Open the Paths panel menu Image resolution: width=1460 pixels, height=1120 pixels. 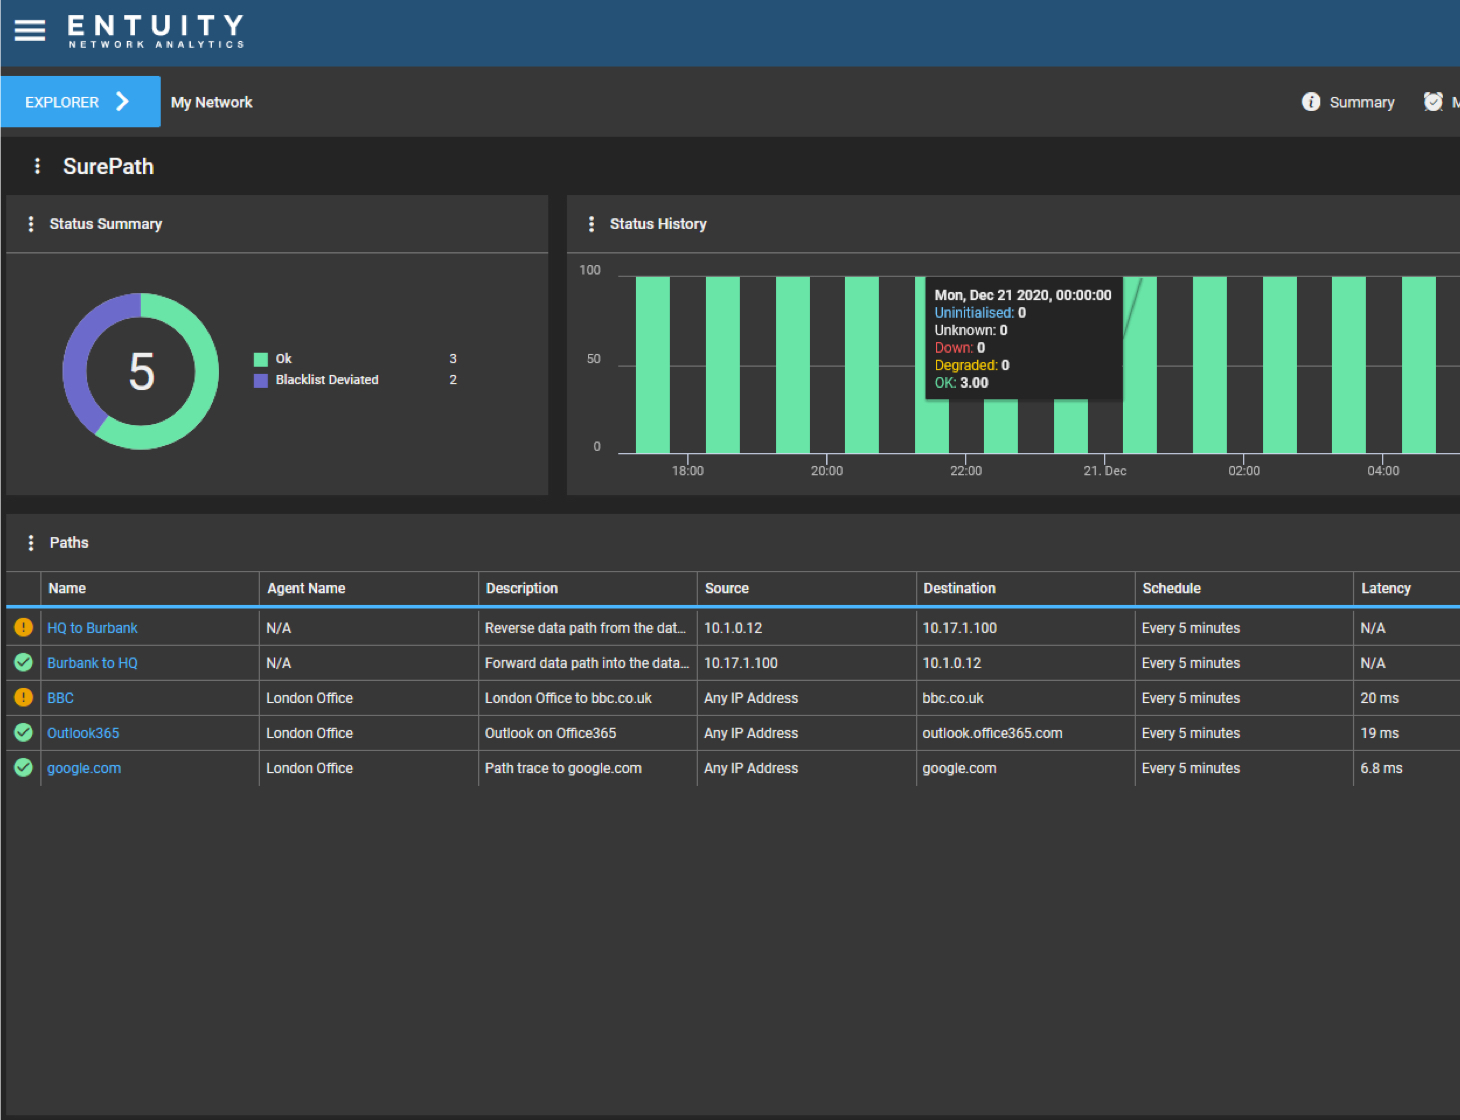pyautogui.click(x=31, y=542)
